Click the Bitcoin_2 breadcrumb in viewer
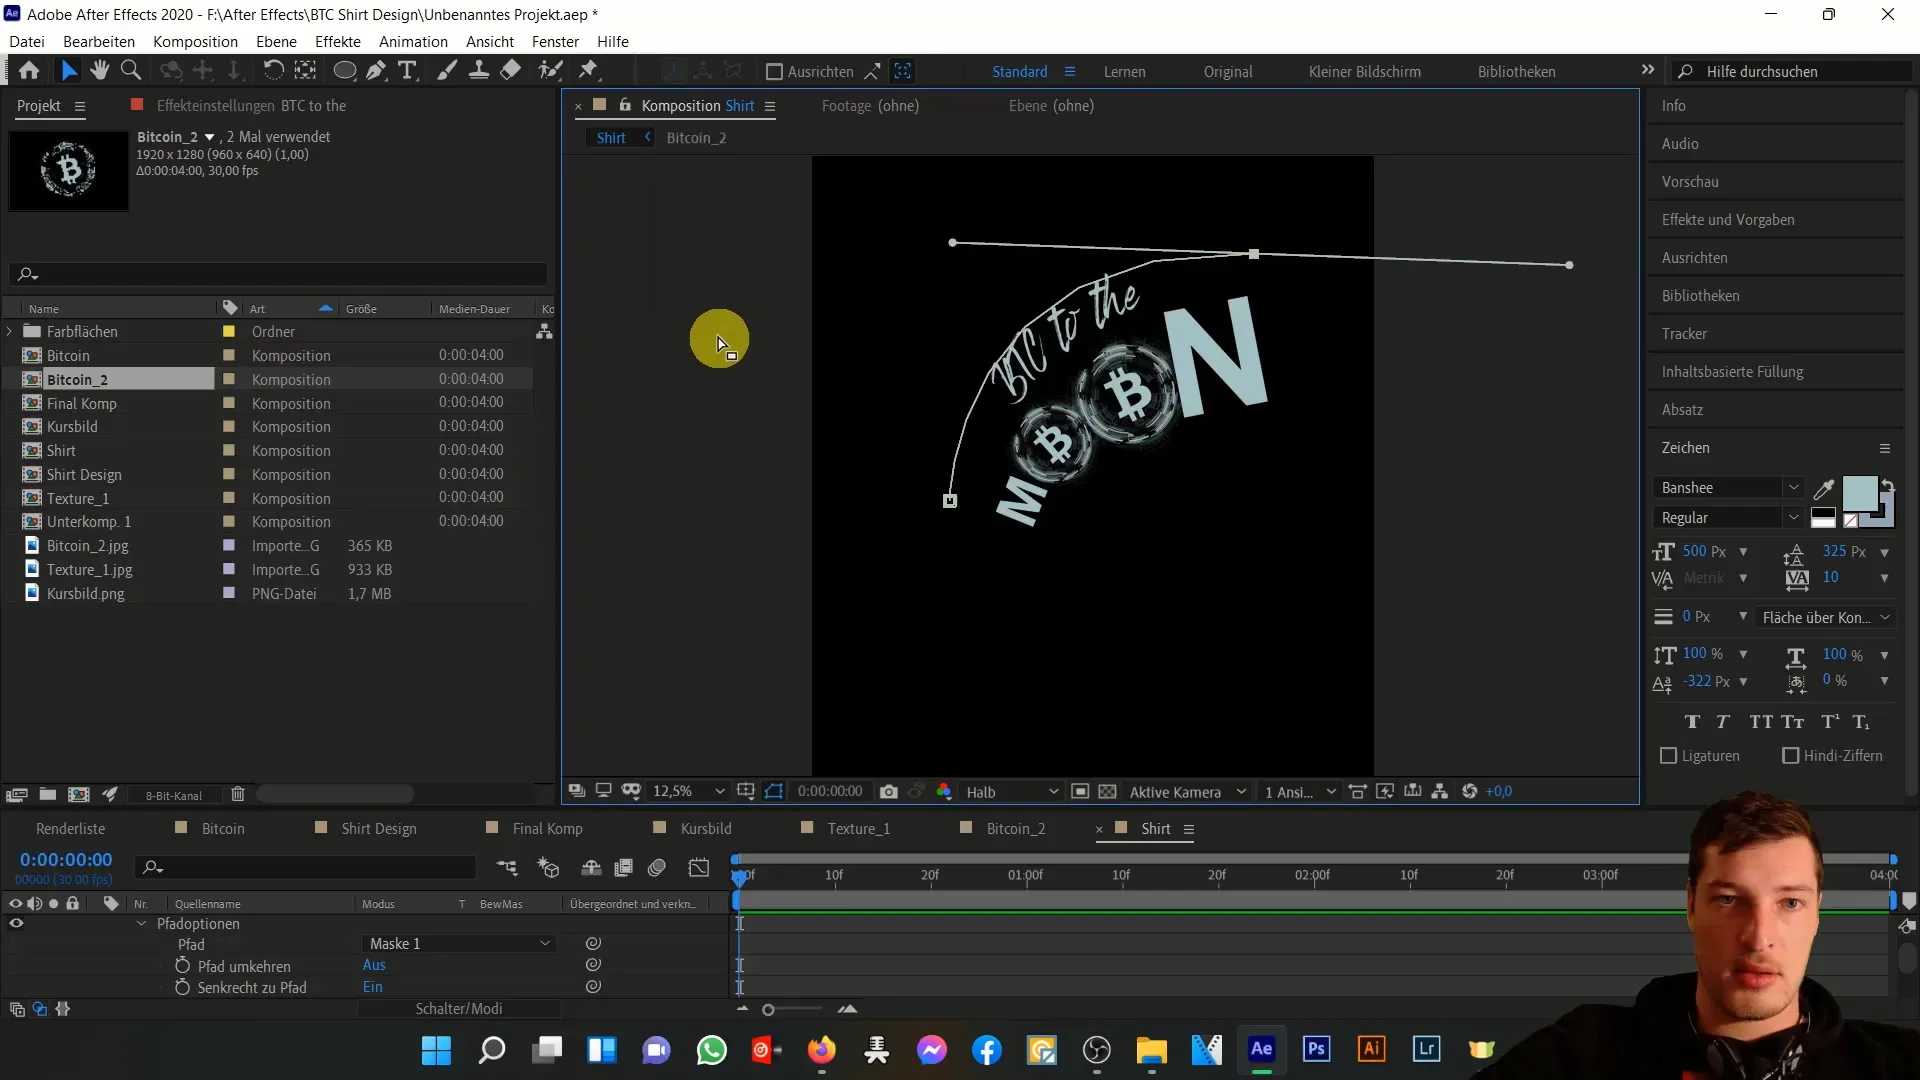1920x1080 pixels. 696,138
